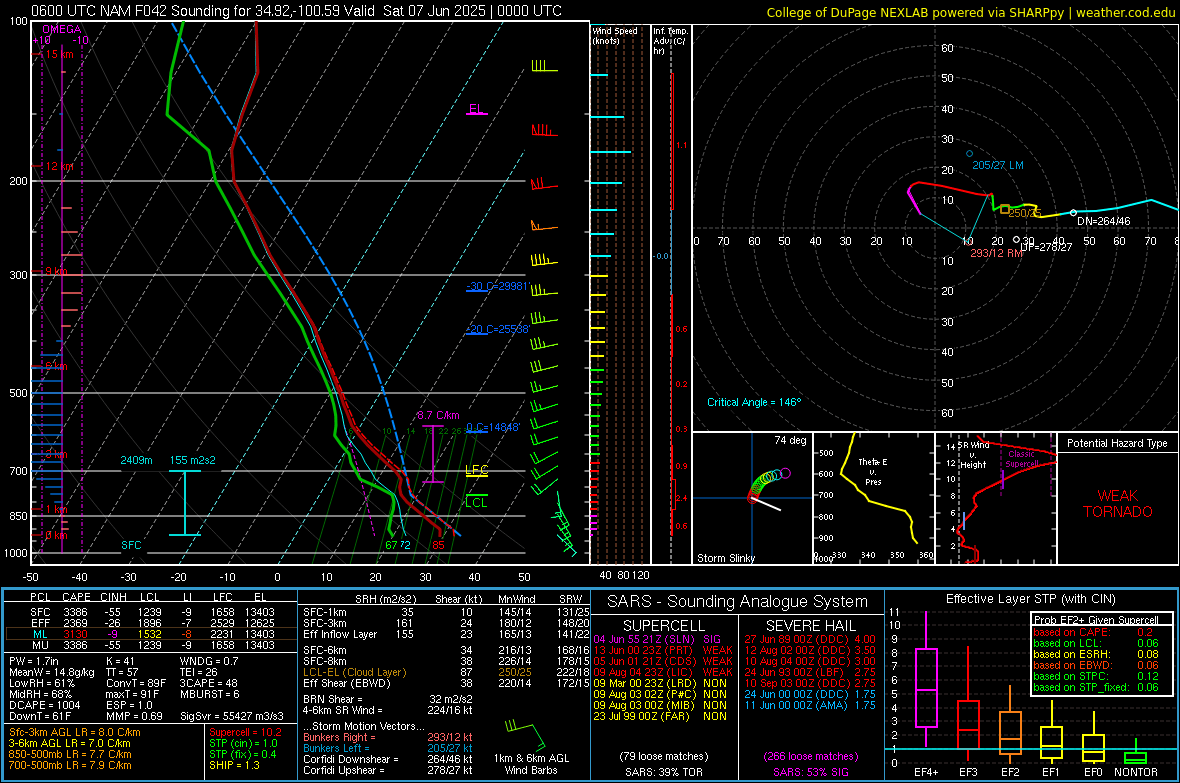Select the EFF parcel row in the table
The width and height of the screenshot is (1180, 783).
tap(151, 623)
